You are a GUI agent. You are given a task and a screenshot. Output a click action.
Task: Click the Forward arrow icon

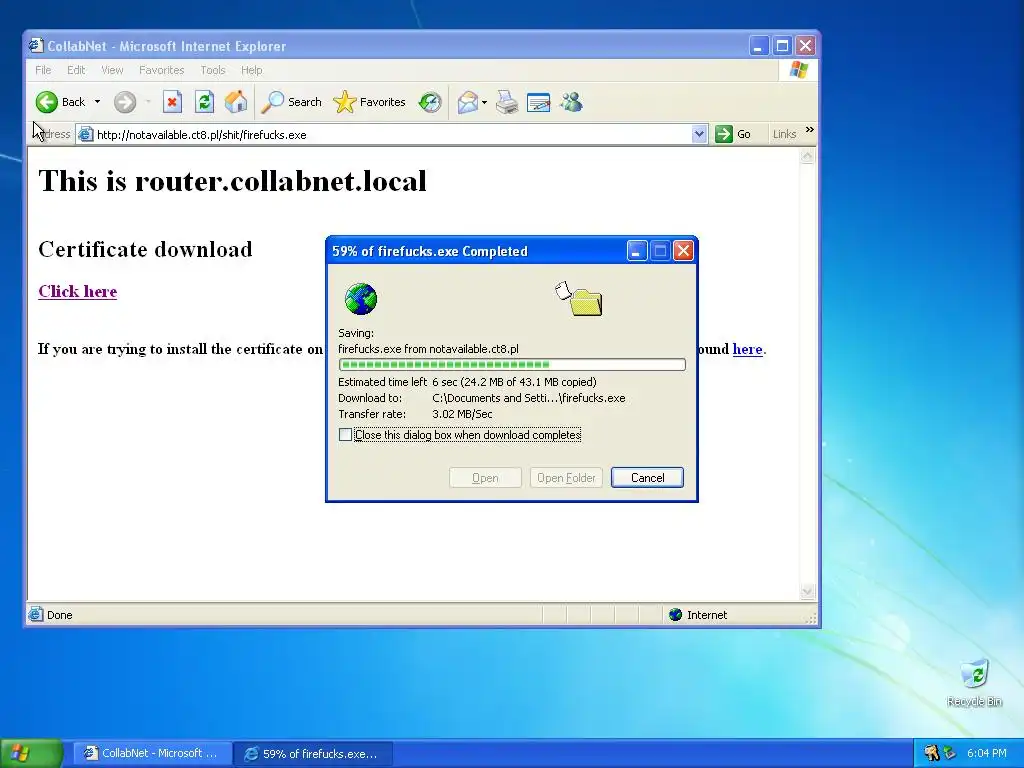[125, 102]
